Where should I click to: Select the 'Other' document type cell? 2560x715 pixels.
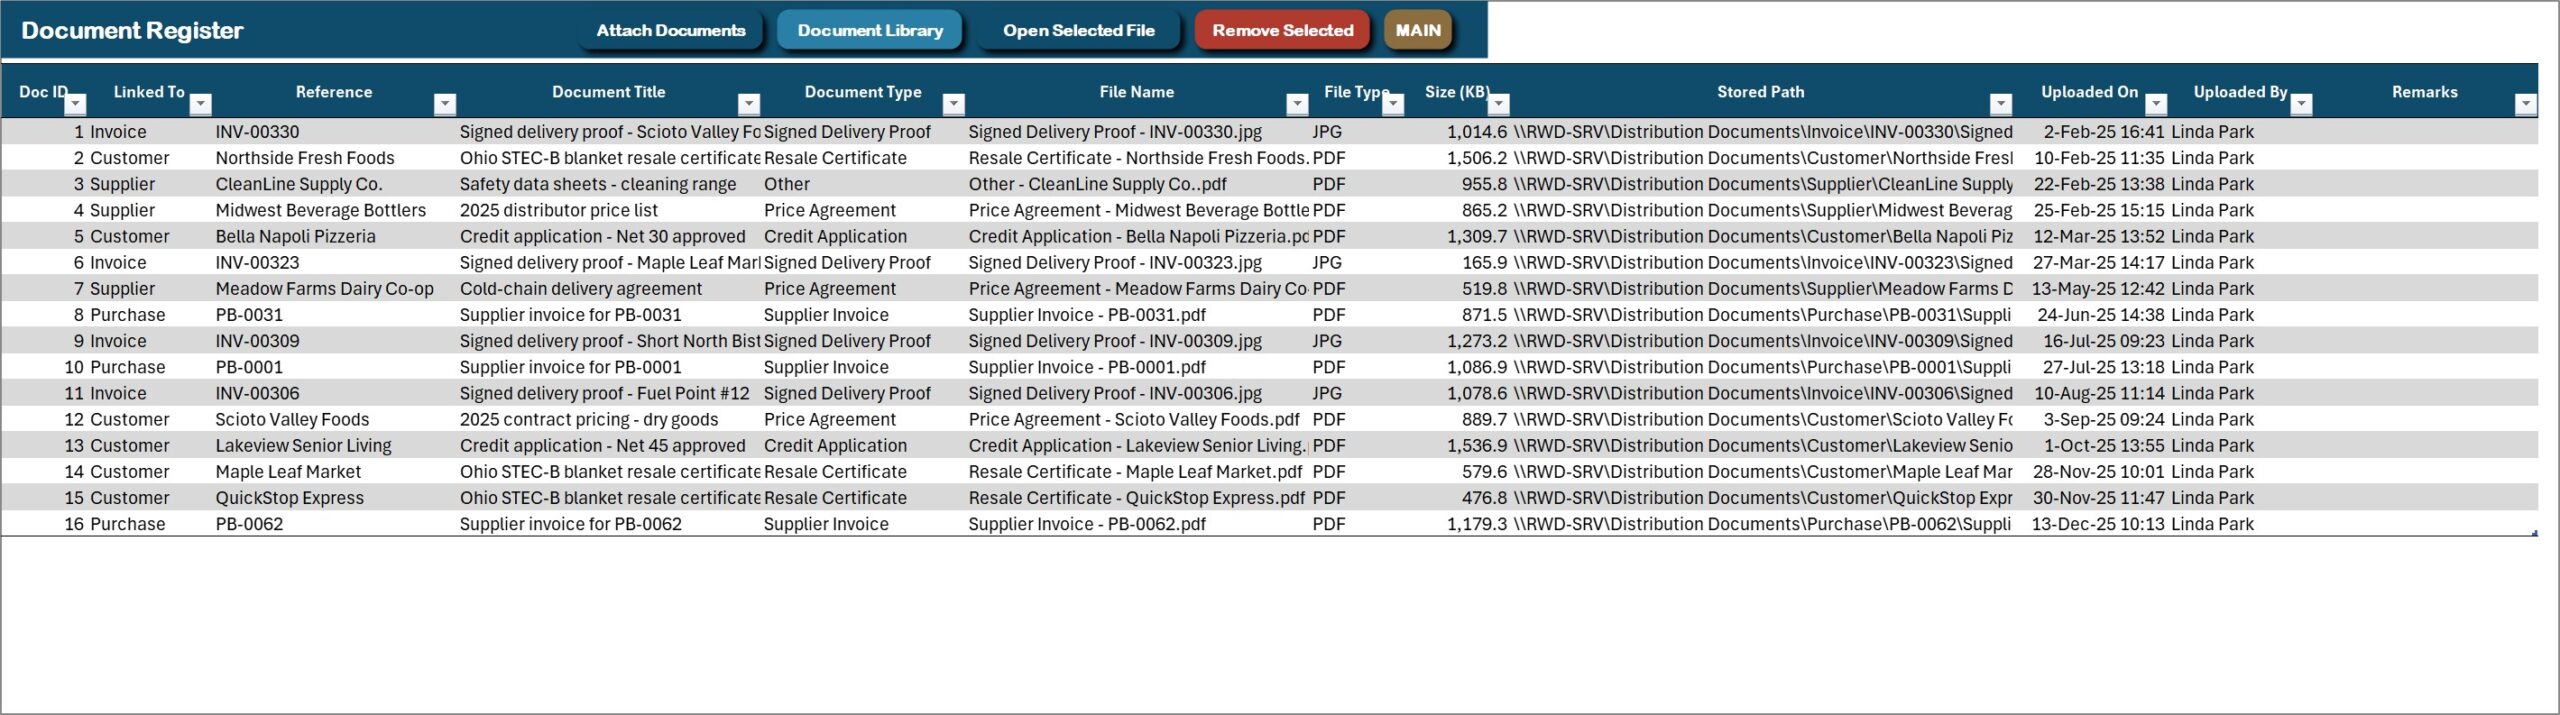(x=863, y=184)
